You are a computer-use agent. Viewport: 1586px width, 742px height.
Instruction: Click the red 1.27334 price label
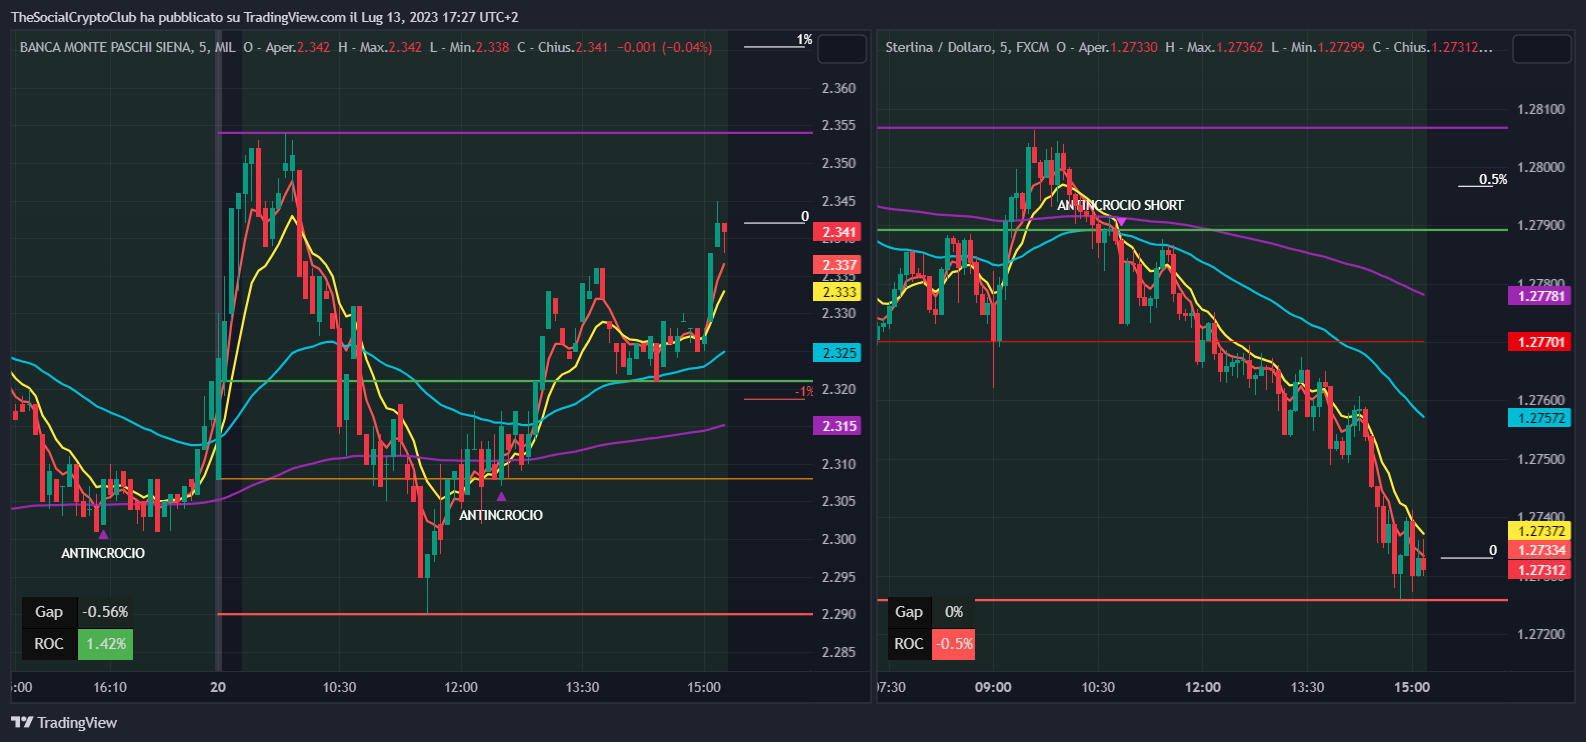pyautogui.click(x=1539, y=550)
